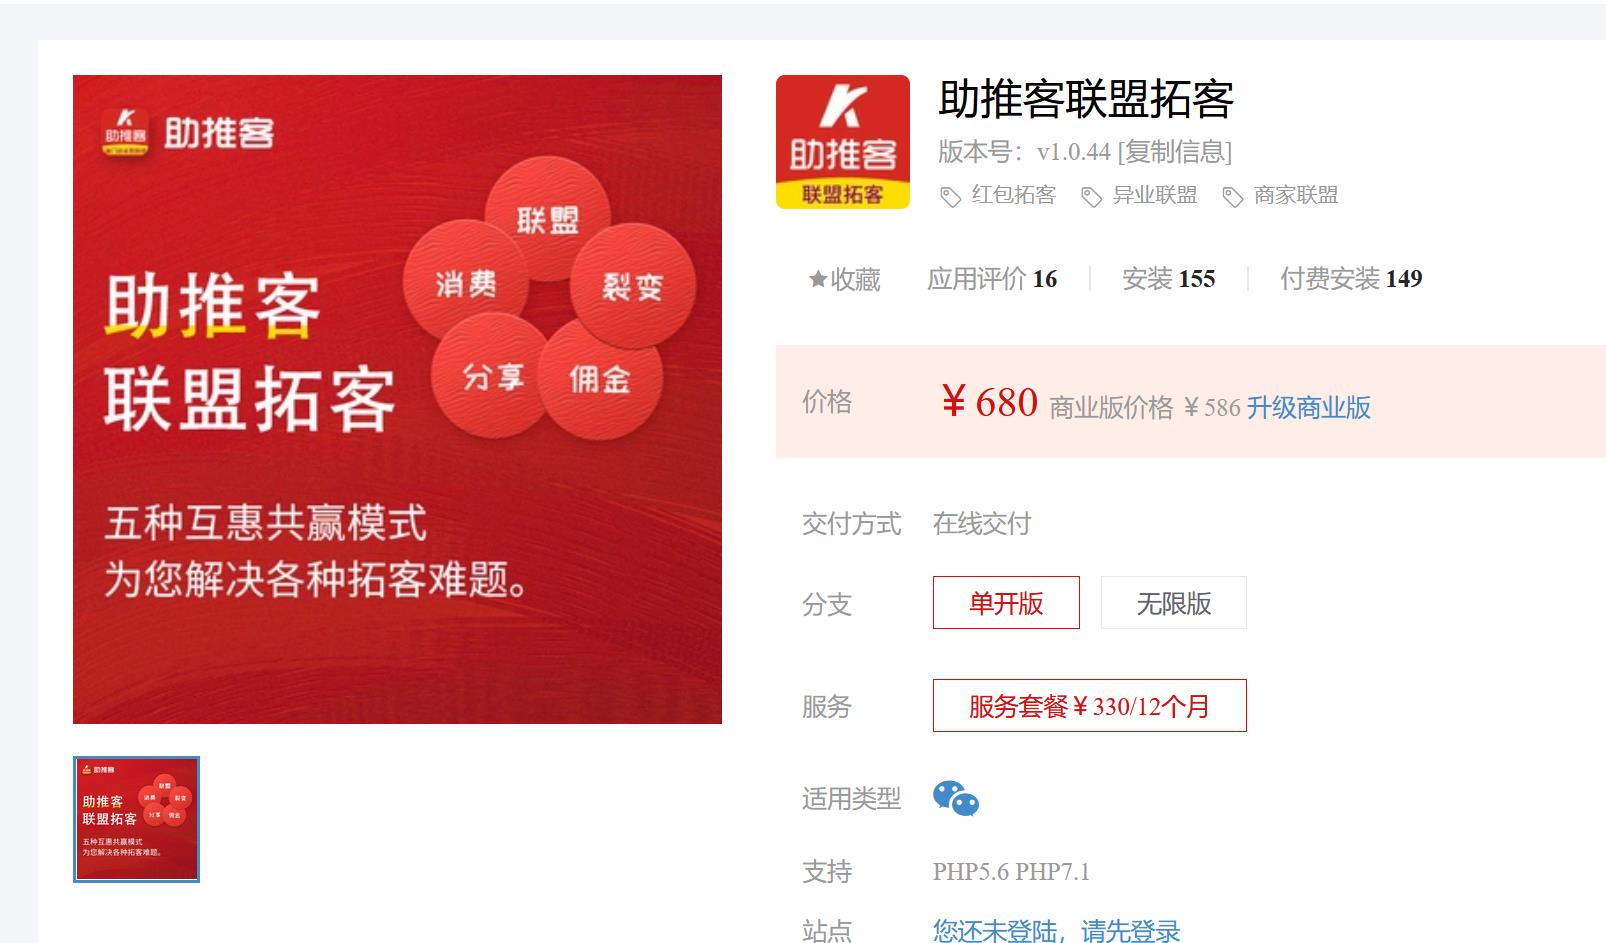This screenshot has height=943, width=1606.
Task: Open the 红包拓客 tag
Action: (1014, 195)
